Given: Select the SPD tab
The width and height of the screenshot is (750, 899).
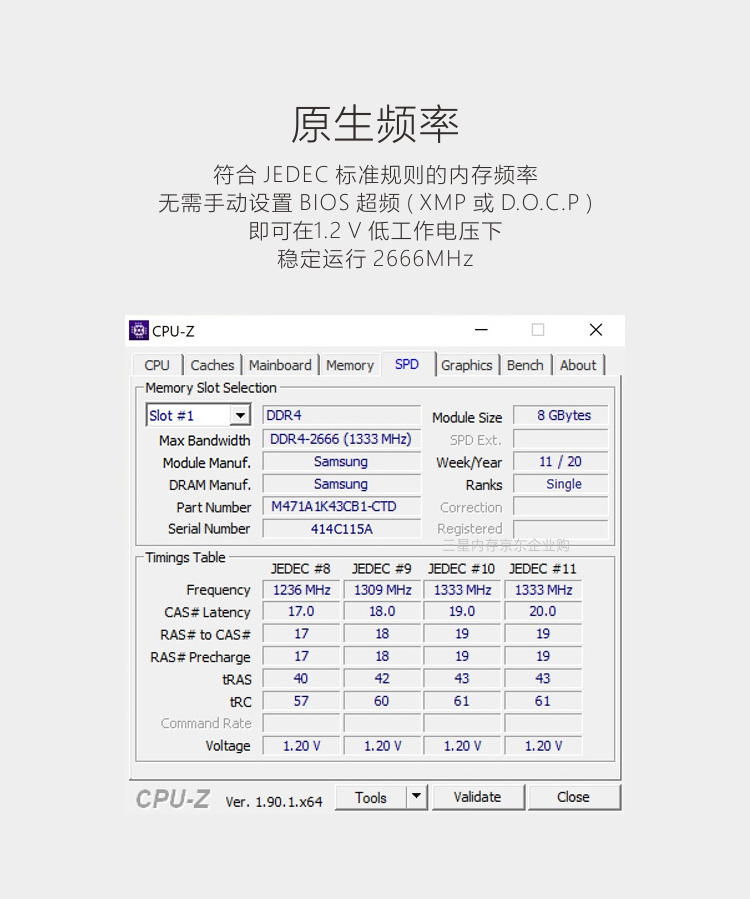Looking at the screenshot, I should 407,364.
